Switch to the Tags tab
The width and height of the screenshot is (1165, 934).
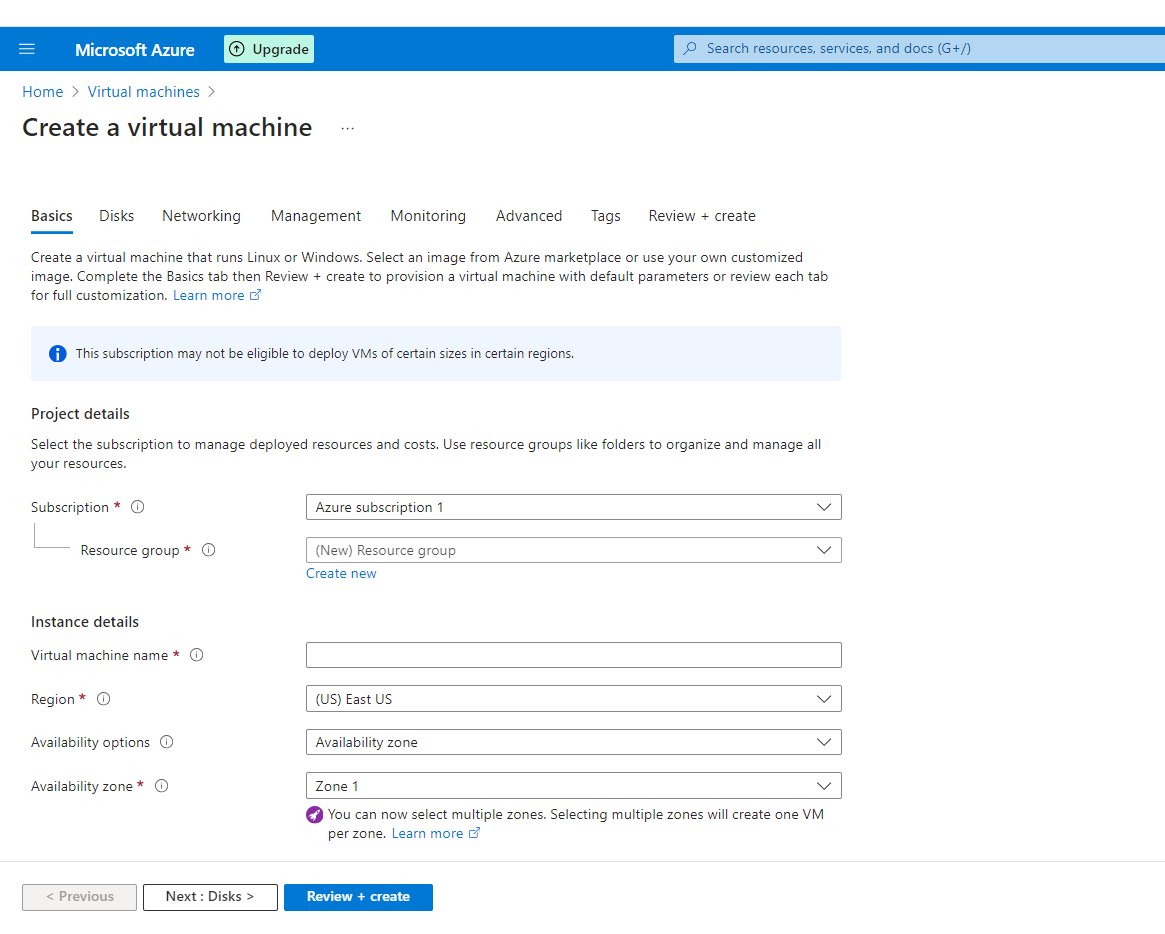tap(606, 216)
